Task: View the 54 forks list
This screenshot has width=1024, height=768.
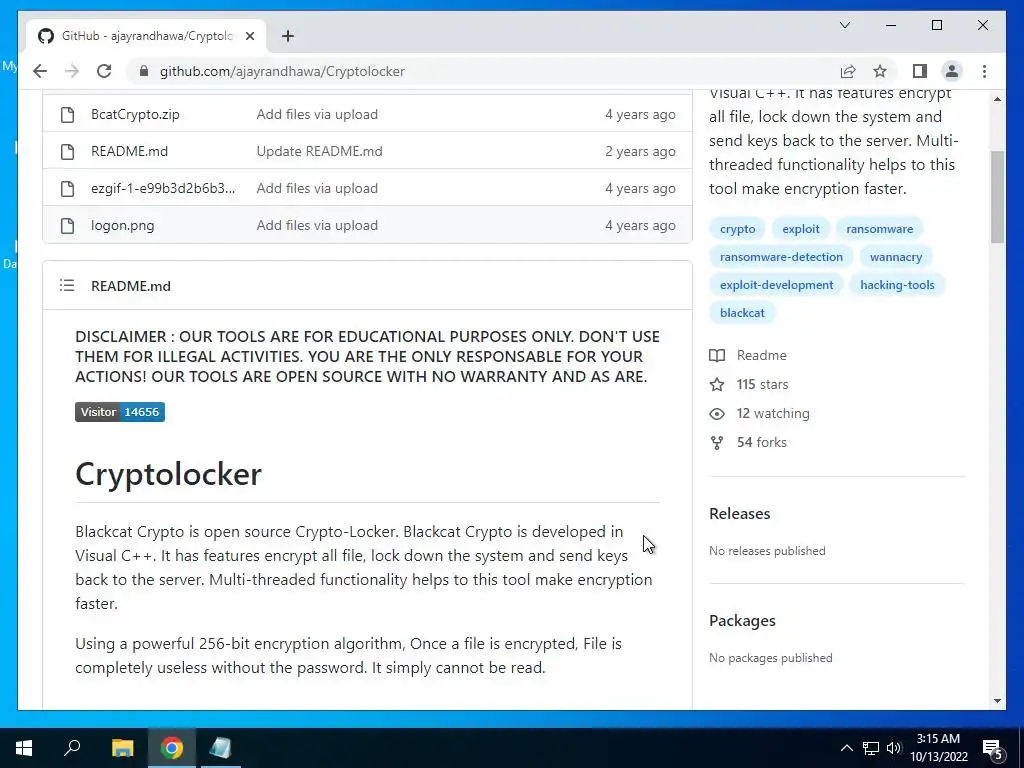Action: (x=761, y=442)
